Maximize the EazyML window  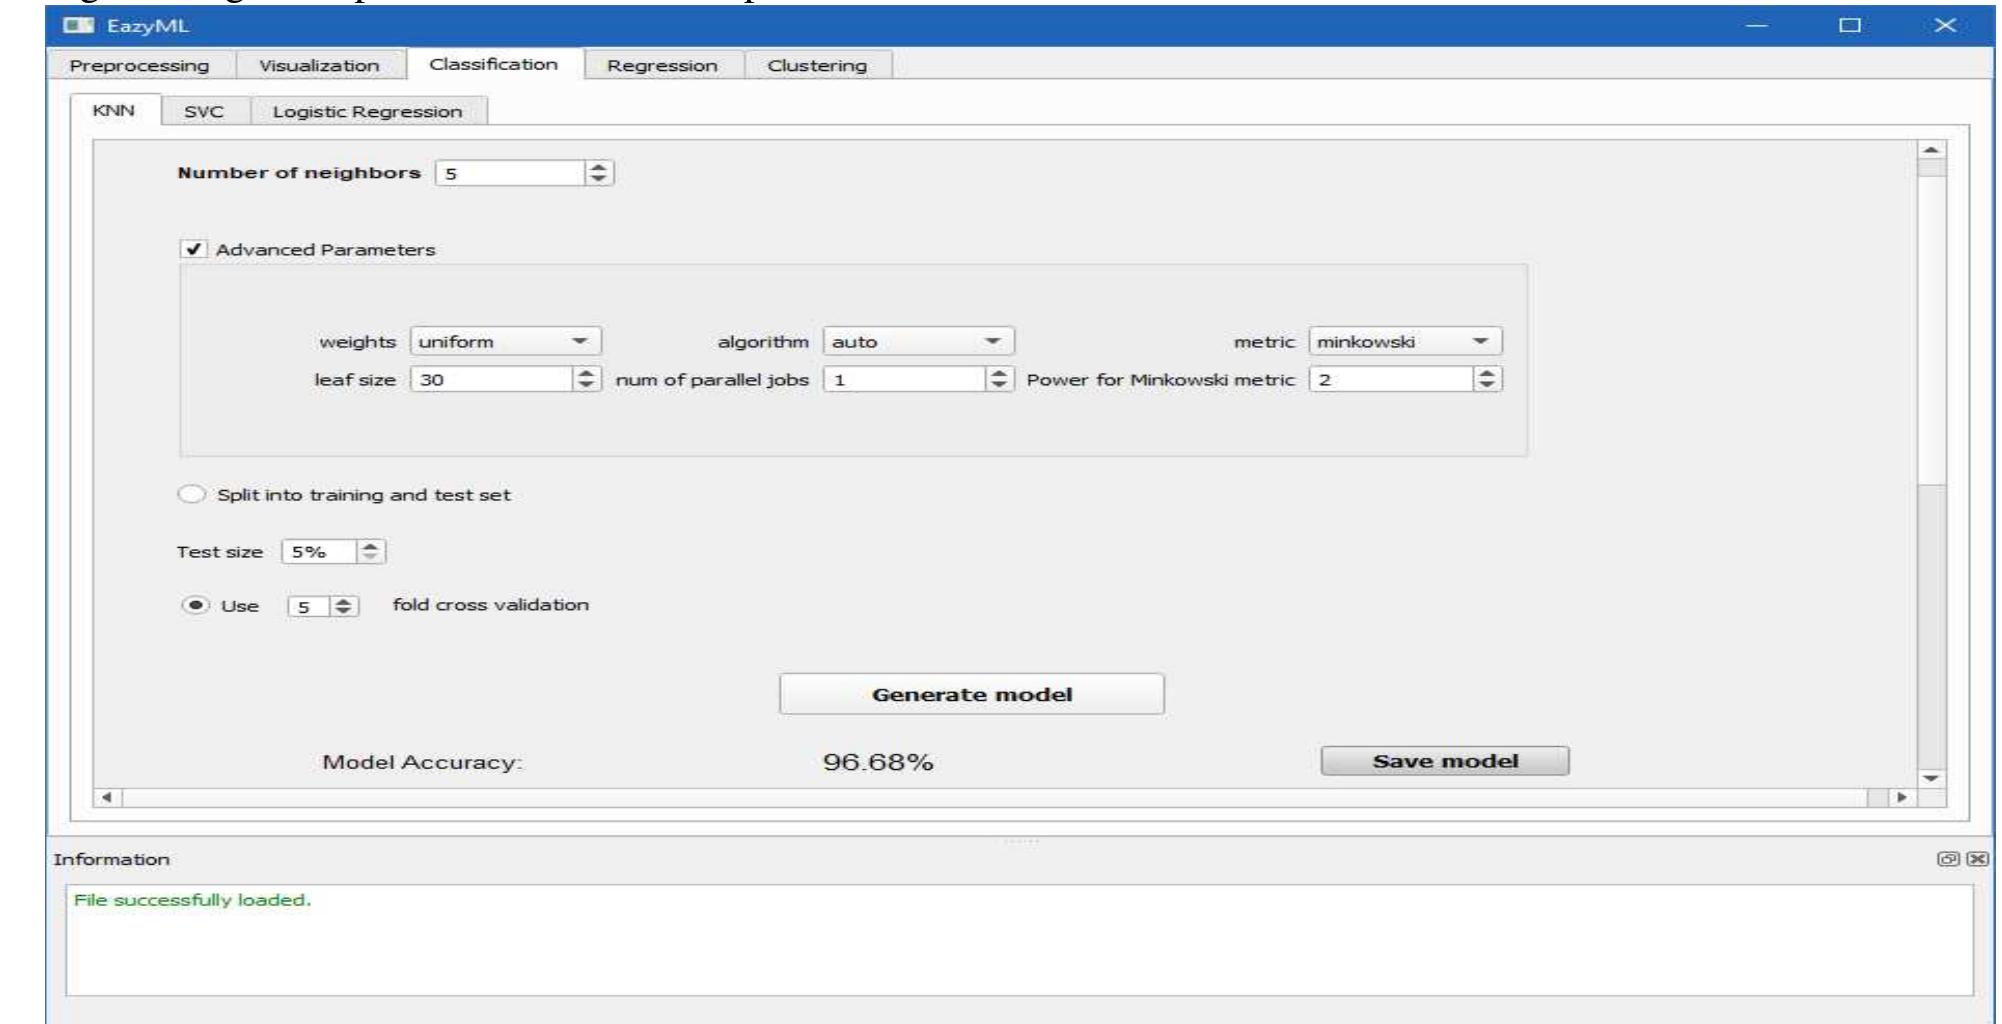point(1850,25)
